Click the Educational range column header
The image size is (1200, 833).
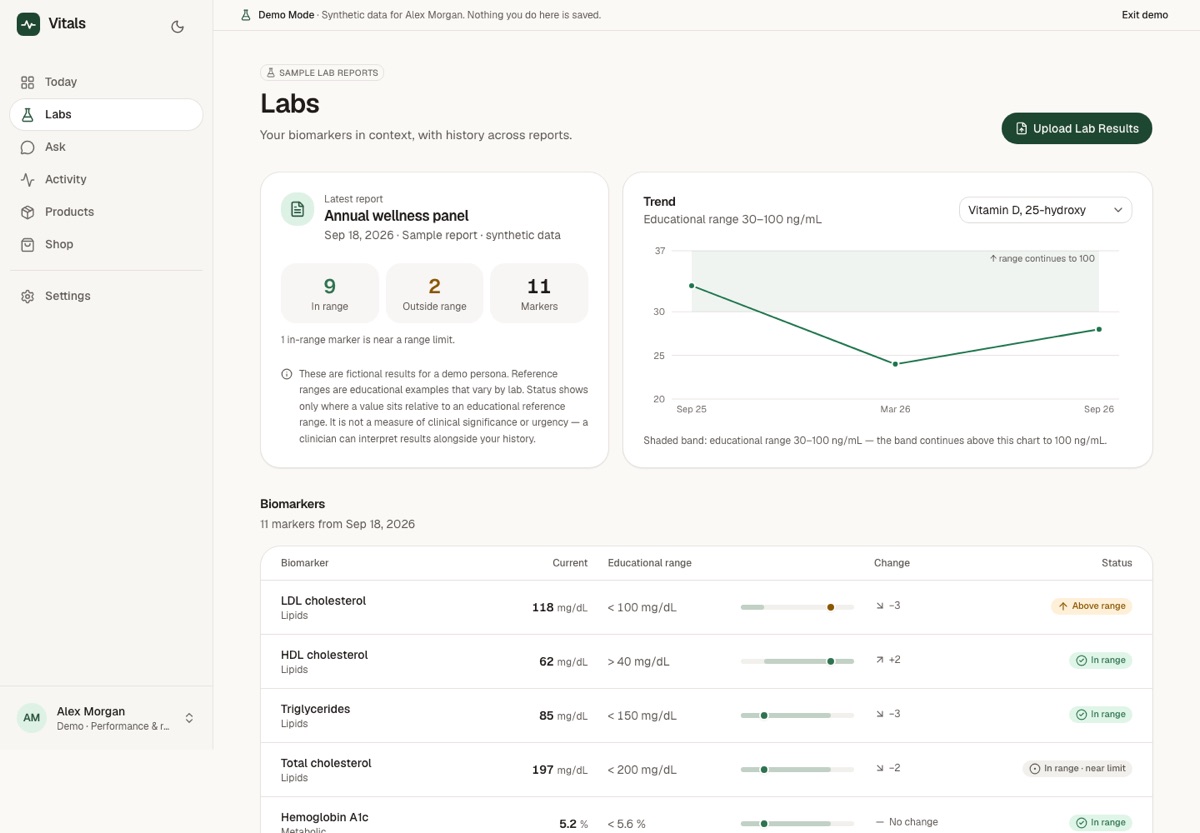pyautogui.click(x=650, y=563)
